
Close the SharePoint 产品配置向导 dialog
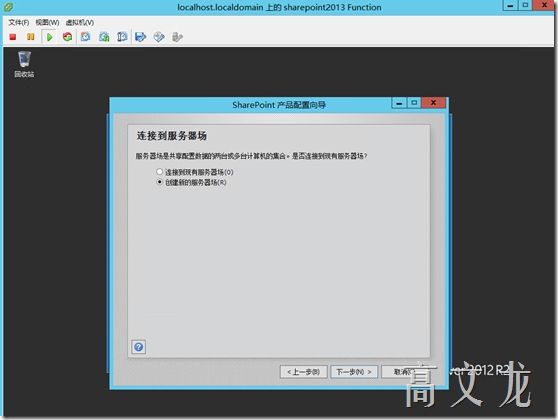click(433, 103)
